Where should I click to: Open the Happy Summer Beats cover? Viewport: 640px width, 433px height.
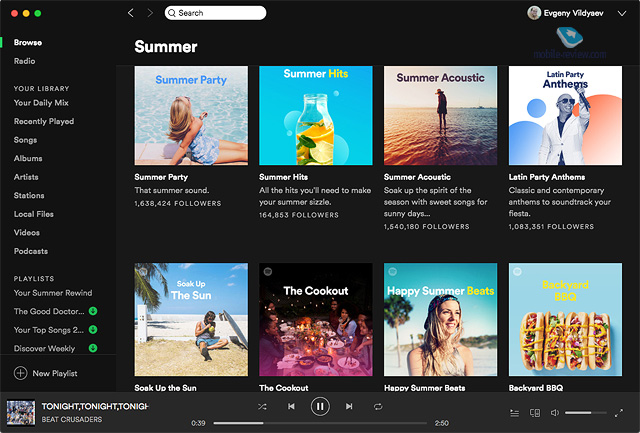pyautogui.click(x=440, y=320)
